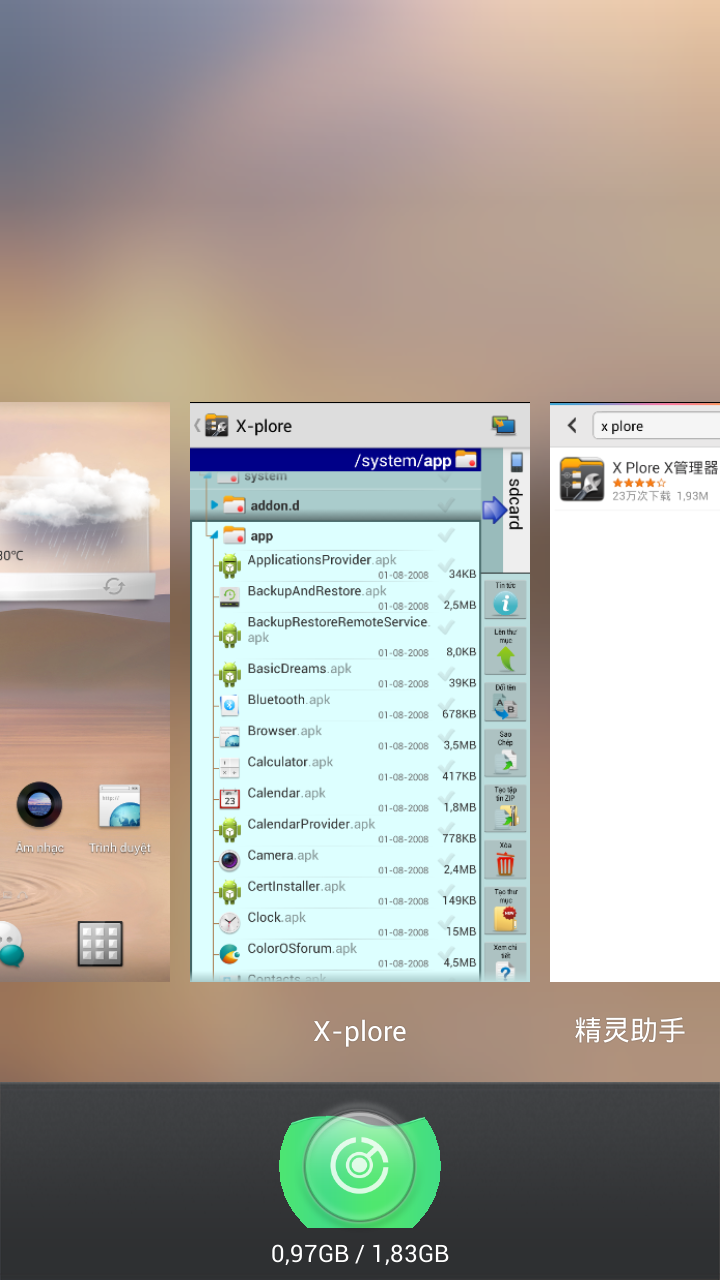Click the ColorOSforum.apk icon

point(230,954)
